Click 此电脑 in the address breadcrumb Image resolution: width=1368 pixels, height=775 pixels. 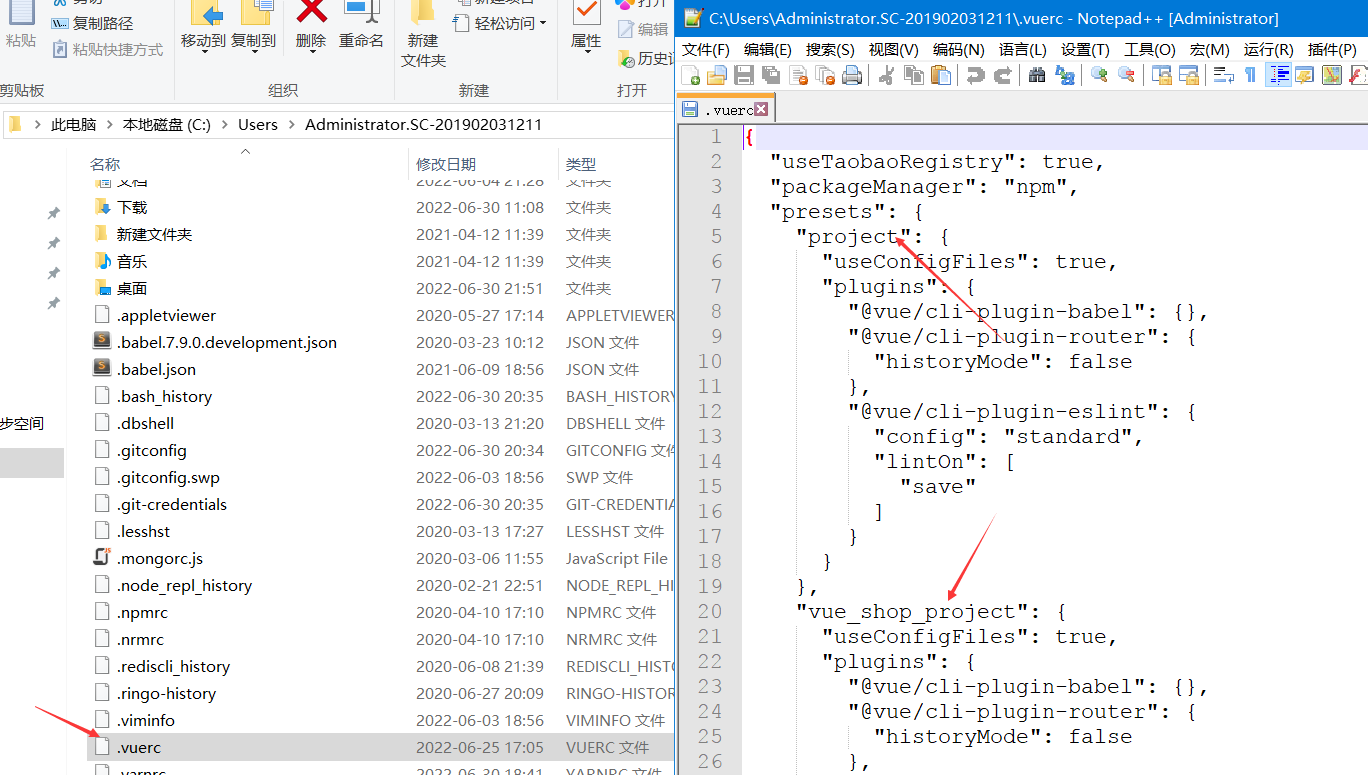[x=74, y=125]
